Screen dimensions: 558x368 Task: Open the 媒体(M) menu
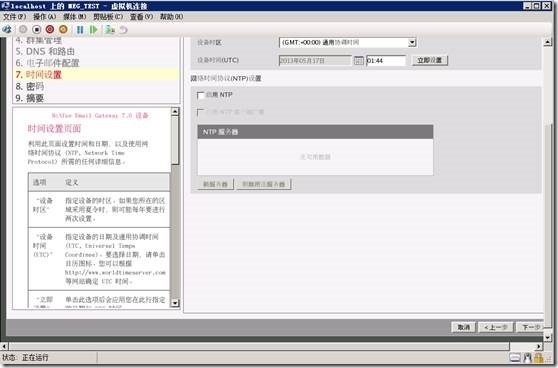[74, 16]
